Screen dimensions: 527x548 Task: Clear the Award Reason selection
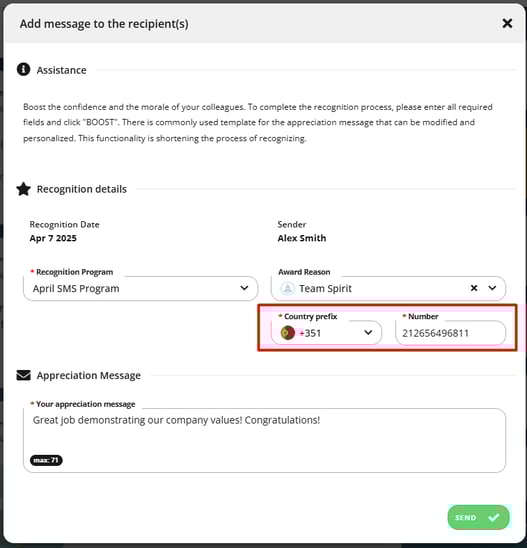coord(474,288)
